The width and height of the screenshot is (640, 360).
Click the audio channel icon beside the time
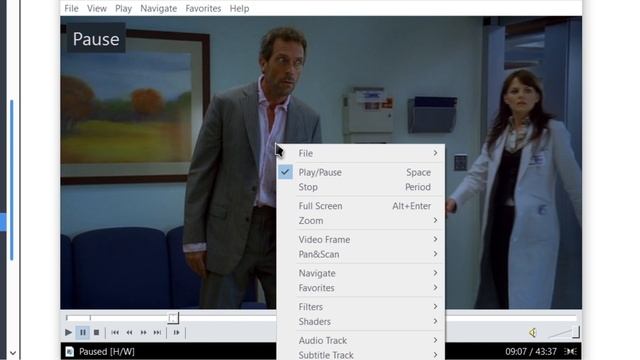click(571, 351)
